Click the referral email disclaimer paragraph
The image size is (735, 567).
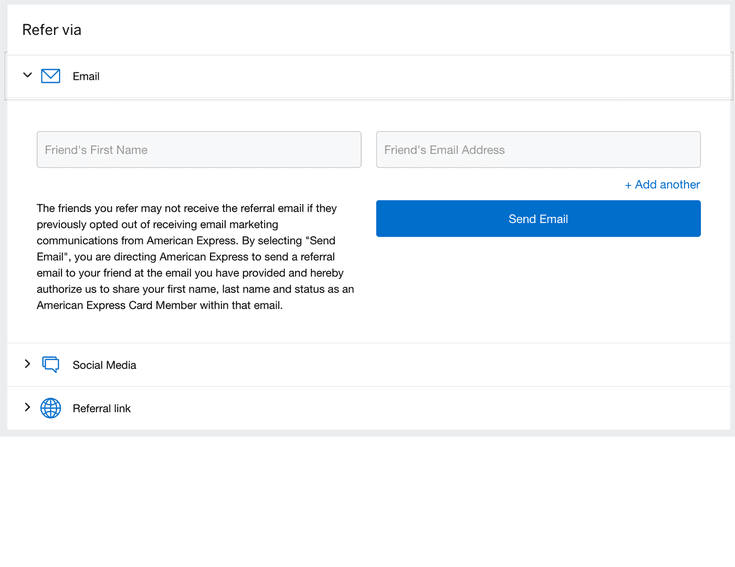[195, 257]
